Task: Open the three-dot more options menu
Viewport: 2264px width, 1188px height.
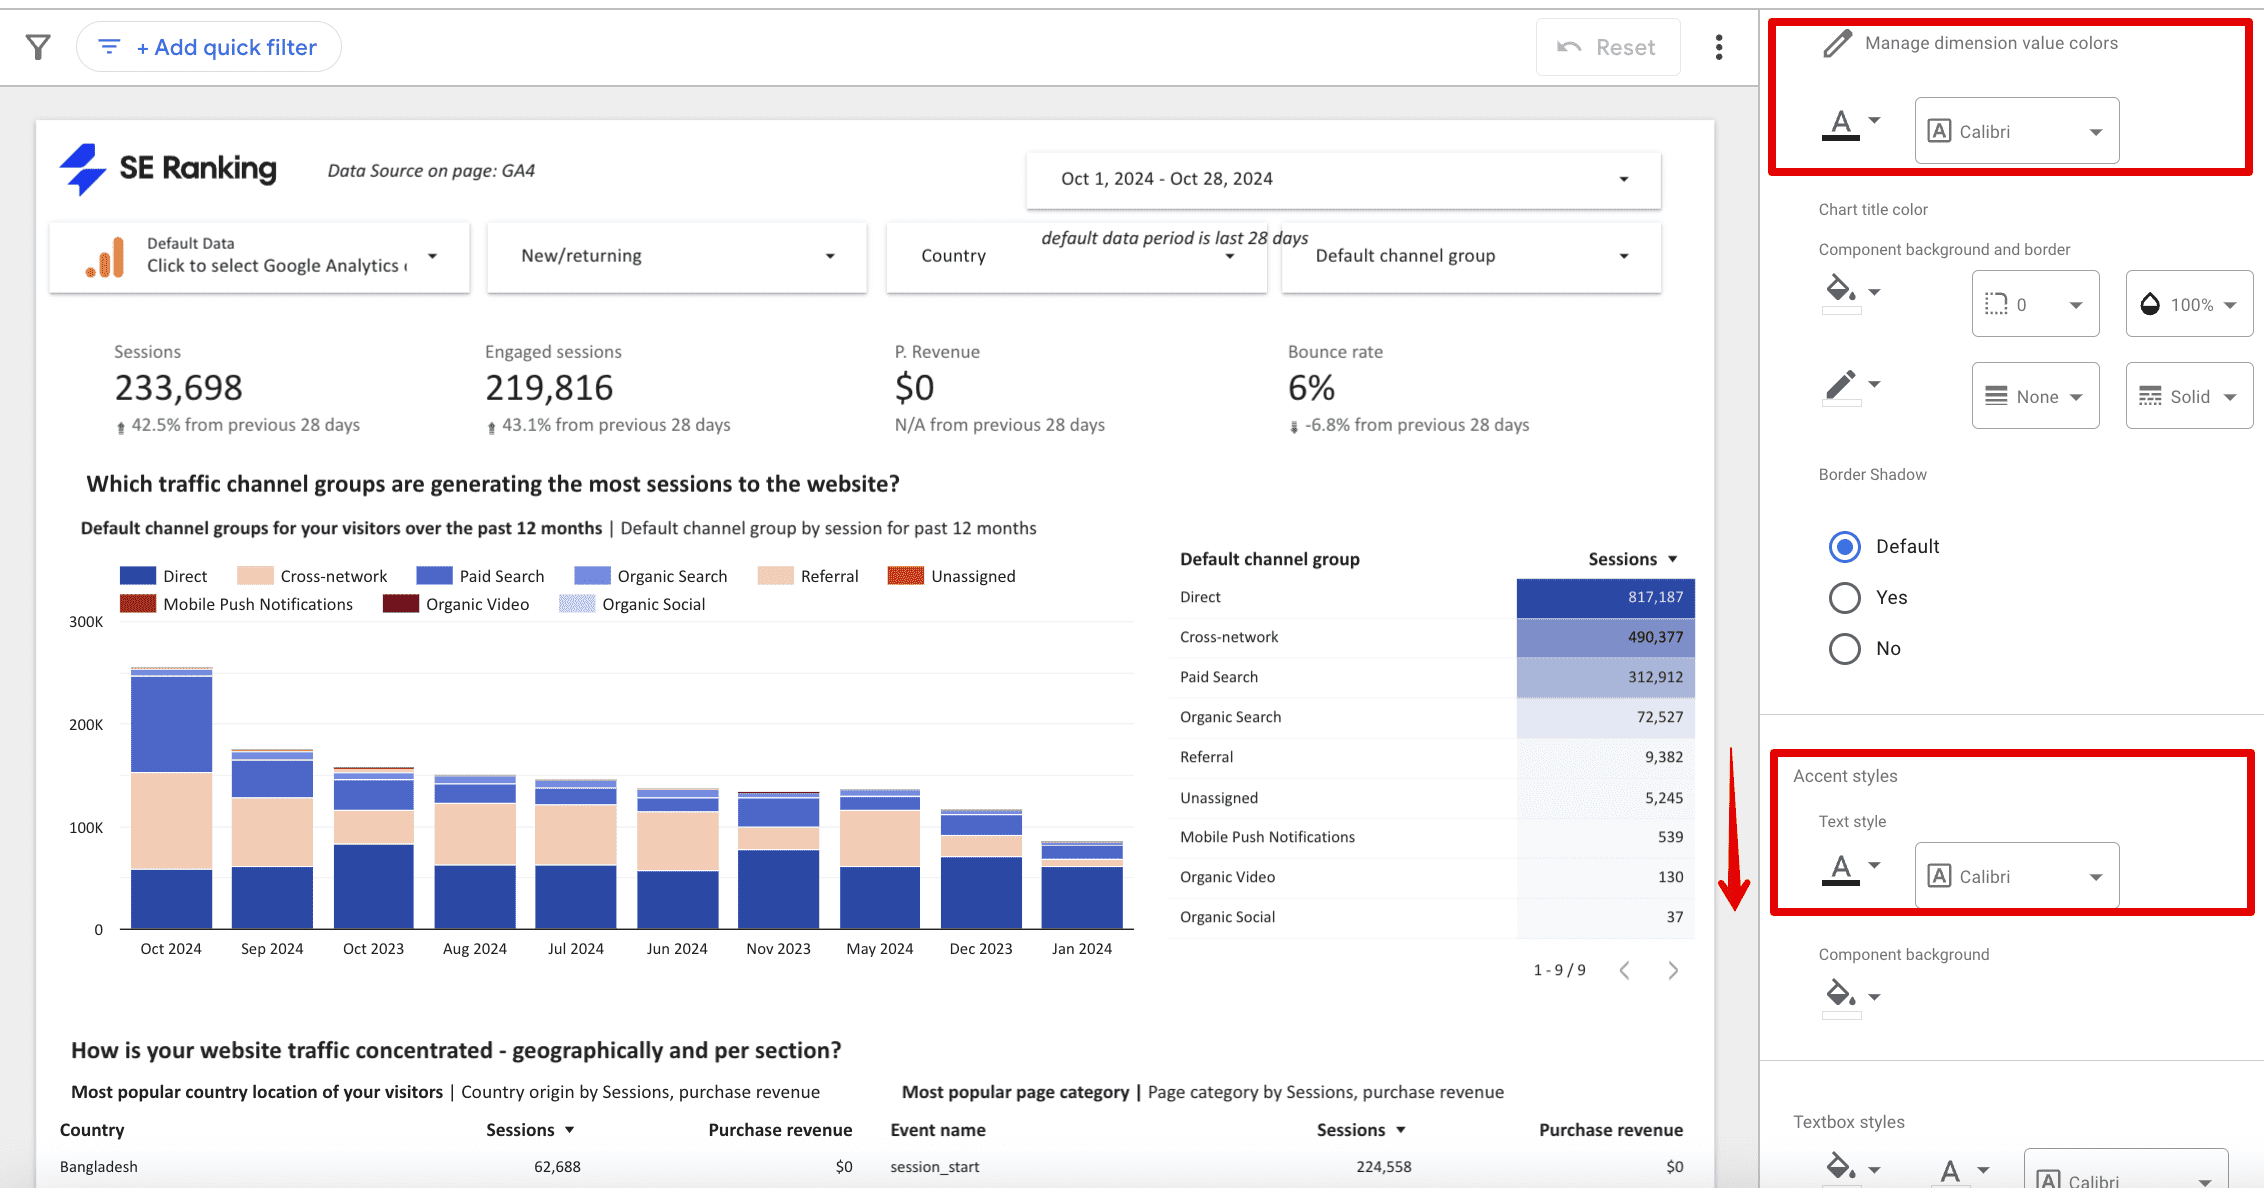Action: pyautogui.click(x=1719, y=47)
